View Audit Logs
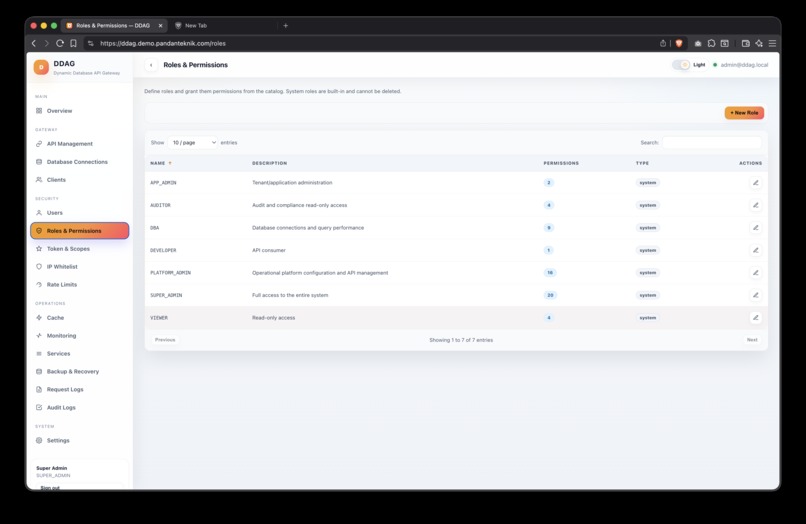This screenshot has width=806, height=524. (80, 408)
